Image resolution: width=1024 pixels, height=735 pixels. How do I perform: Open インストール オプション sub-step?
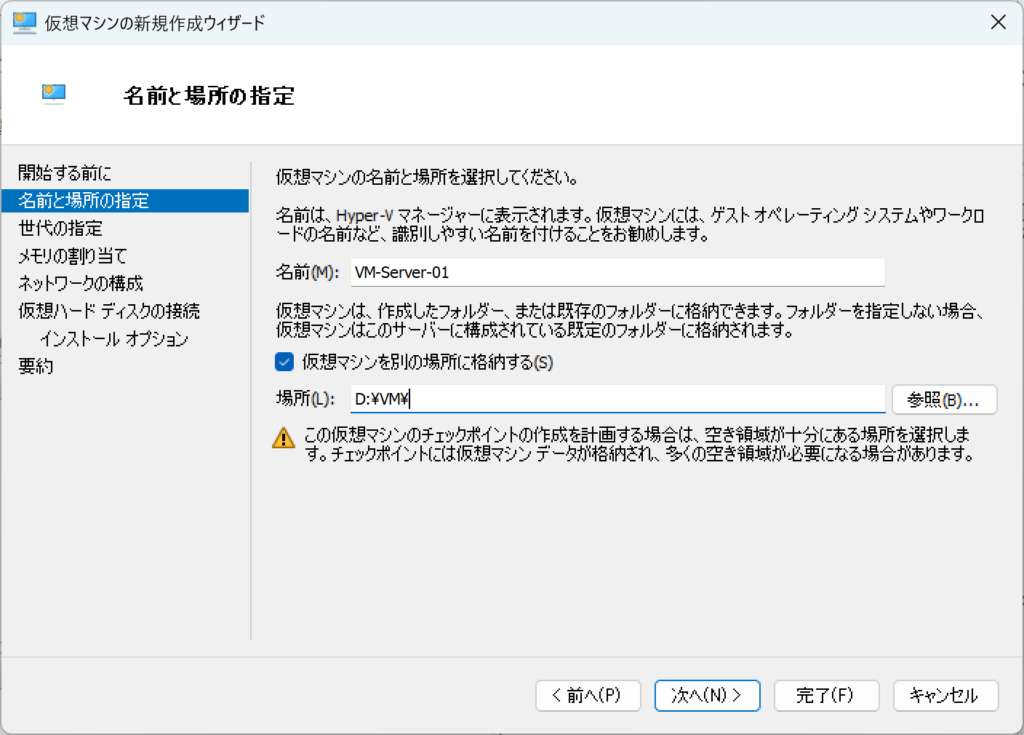[114, 339]
